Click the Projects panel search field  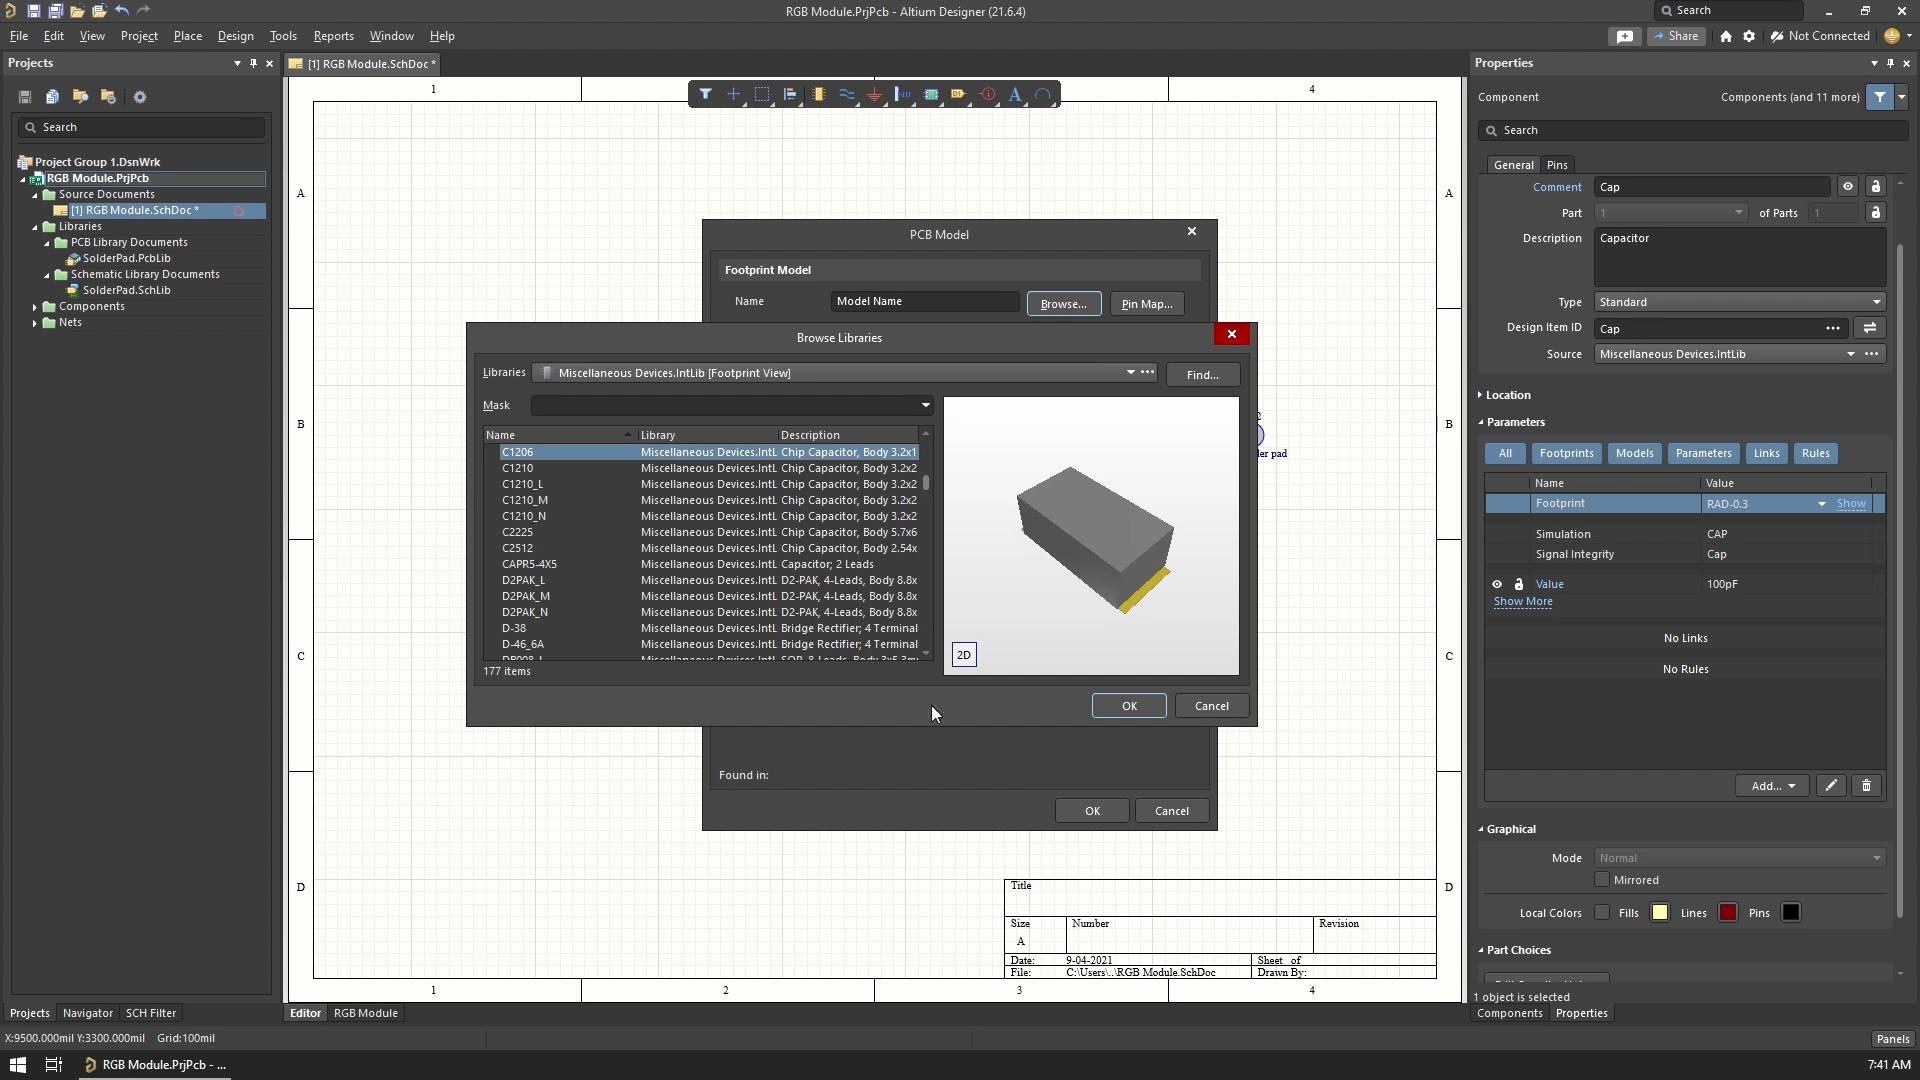[141, 127]
